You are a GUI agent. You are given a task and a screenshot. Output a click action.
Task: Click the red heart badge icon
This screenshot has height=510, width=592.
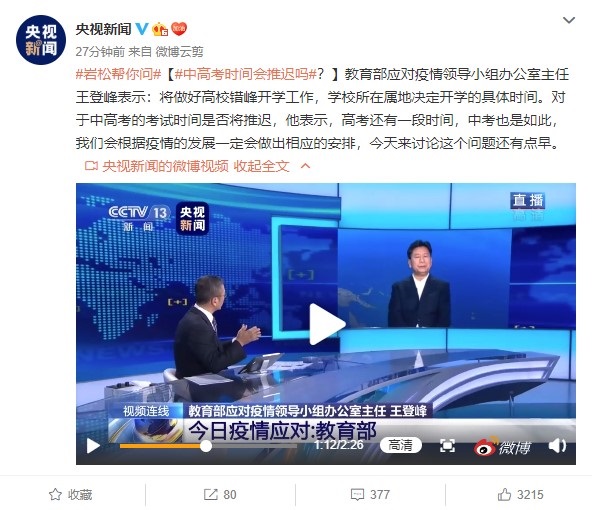point(179,29)
